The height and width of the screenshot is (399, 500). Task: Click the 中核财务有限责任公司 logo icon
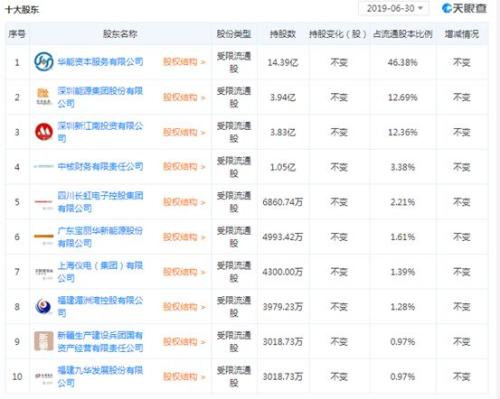[44, 166]
